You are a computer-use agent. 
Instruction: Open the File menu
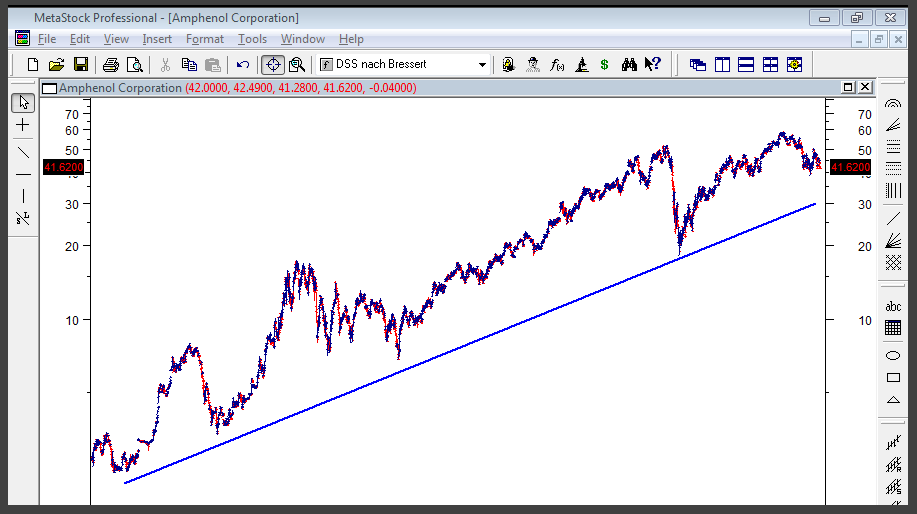tap(47, 39)
